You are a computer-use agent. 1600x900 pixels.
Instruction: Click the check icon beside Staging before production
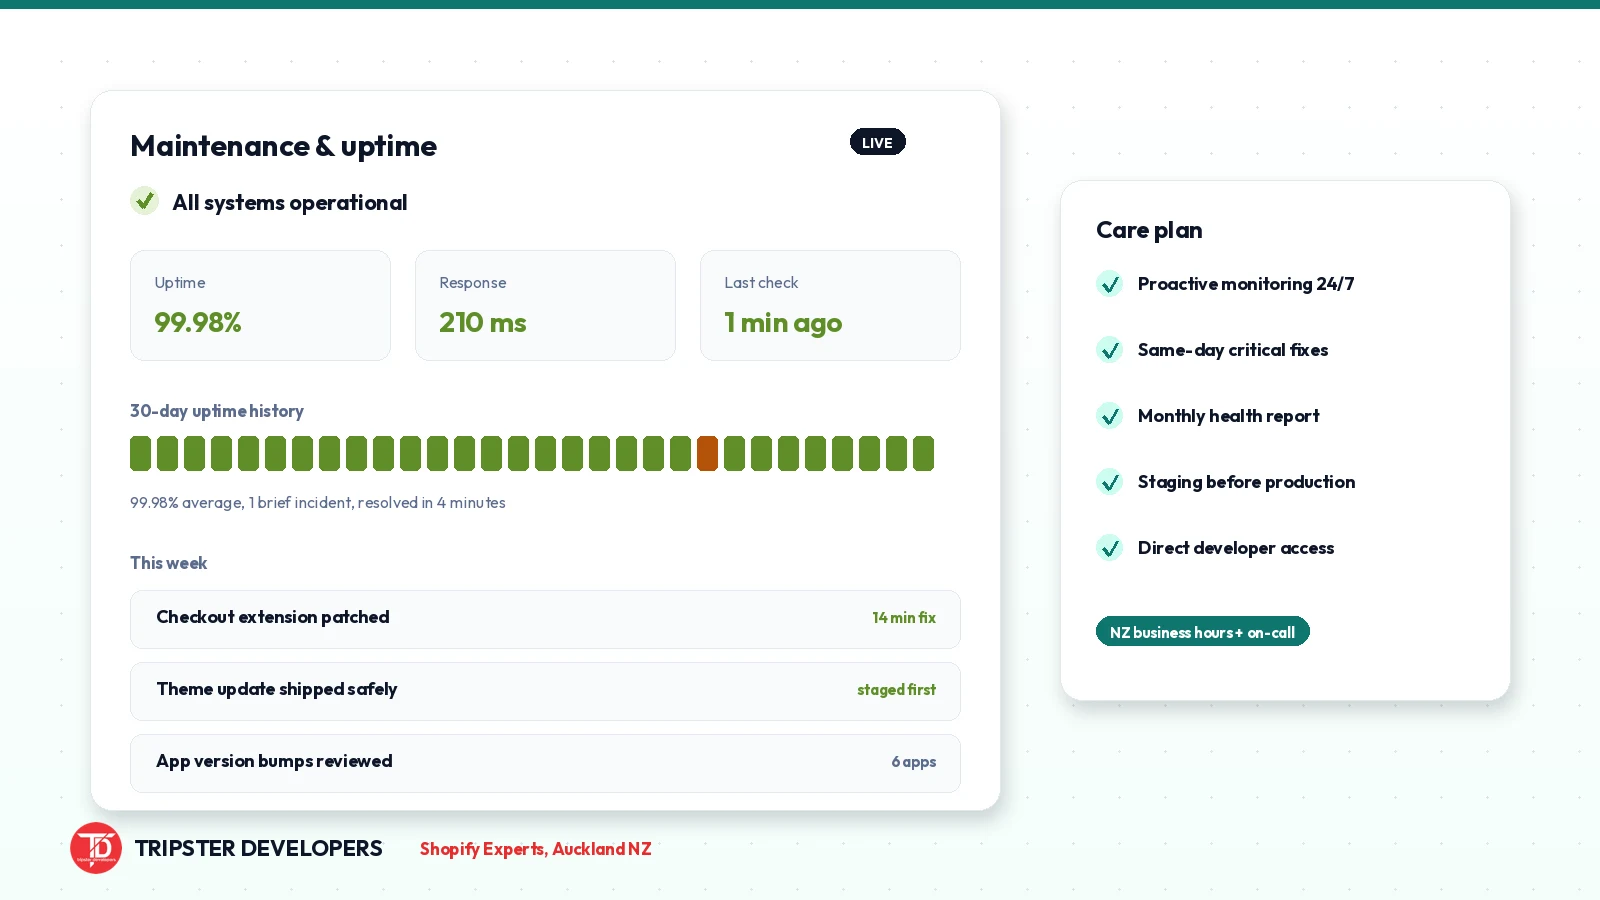point(1109,482)
